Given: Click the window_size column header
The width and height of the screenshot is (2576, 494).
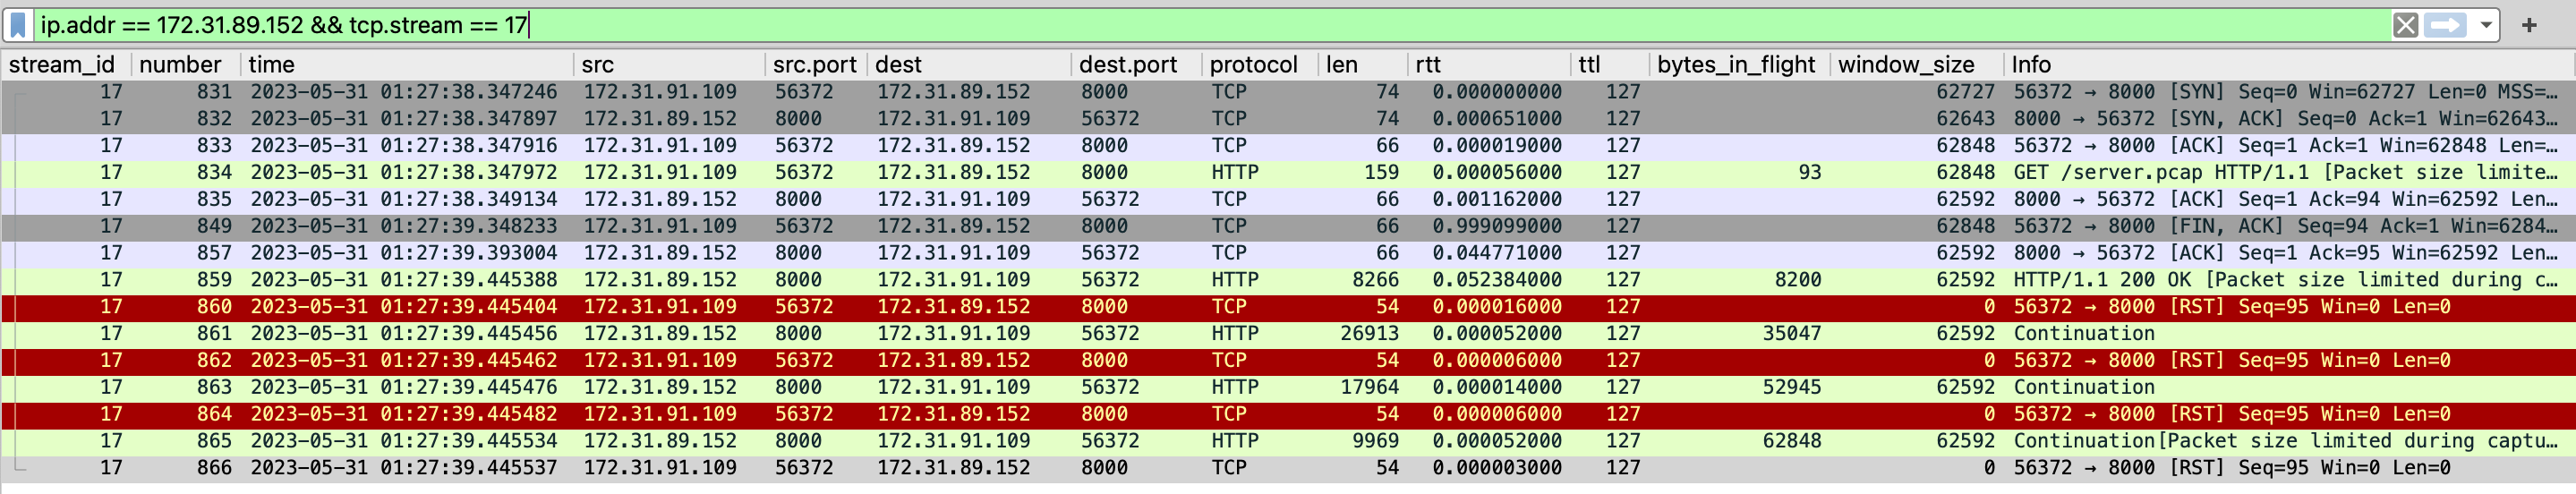Looking at the screenshot, I should click(x=1905, y=65).
